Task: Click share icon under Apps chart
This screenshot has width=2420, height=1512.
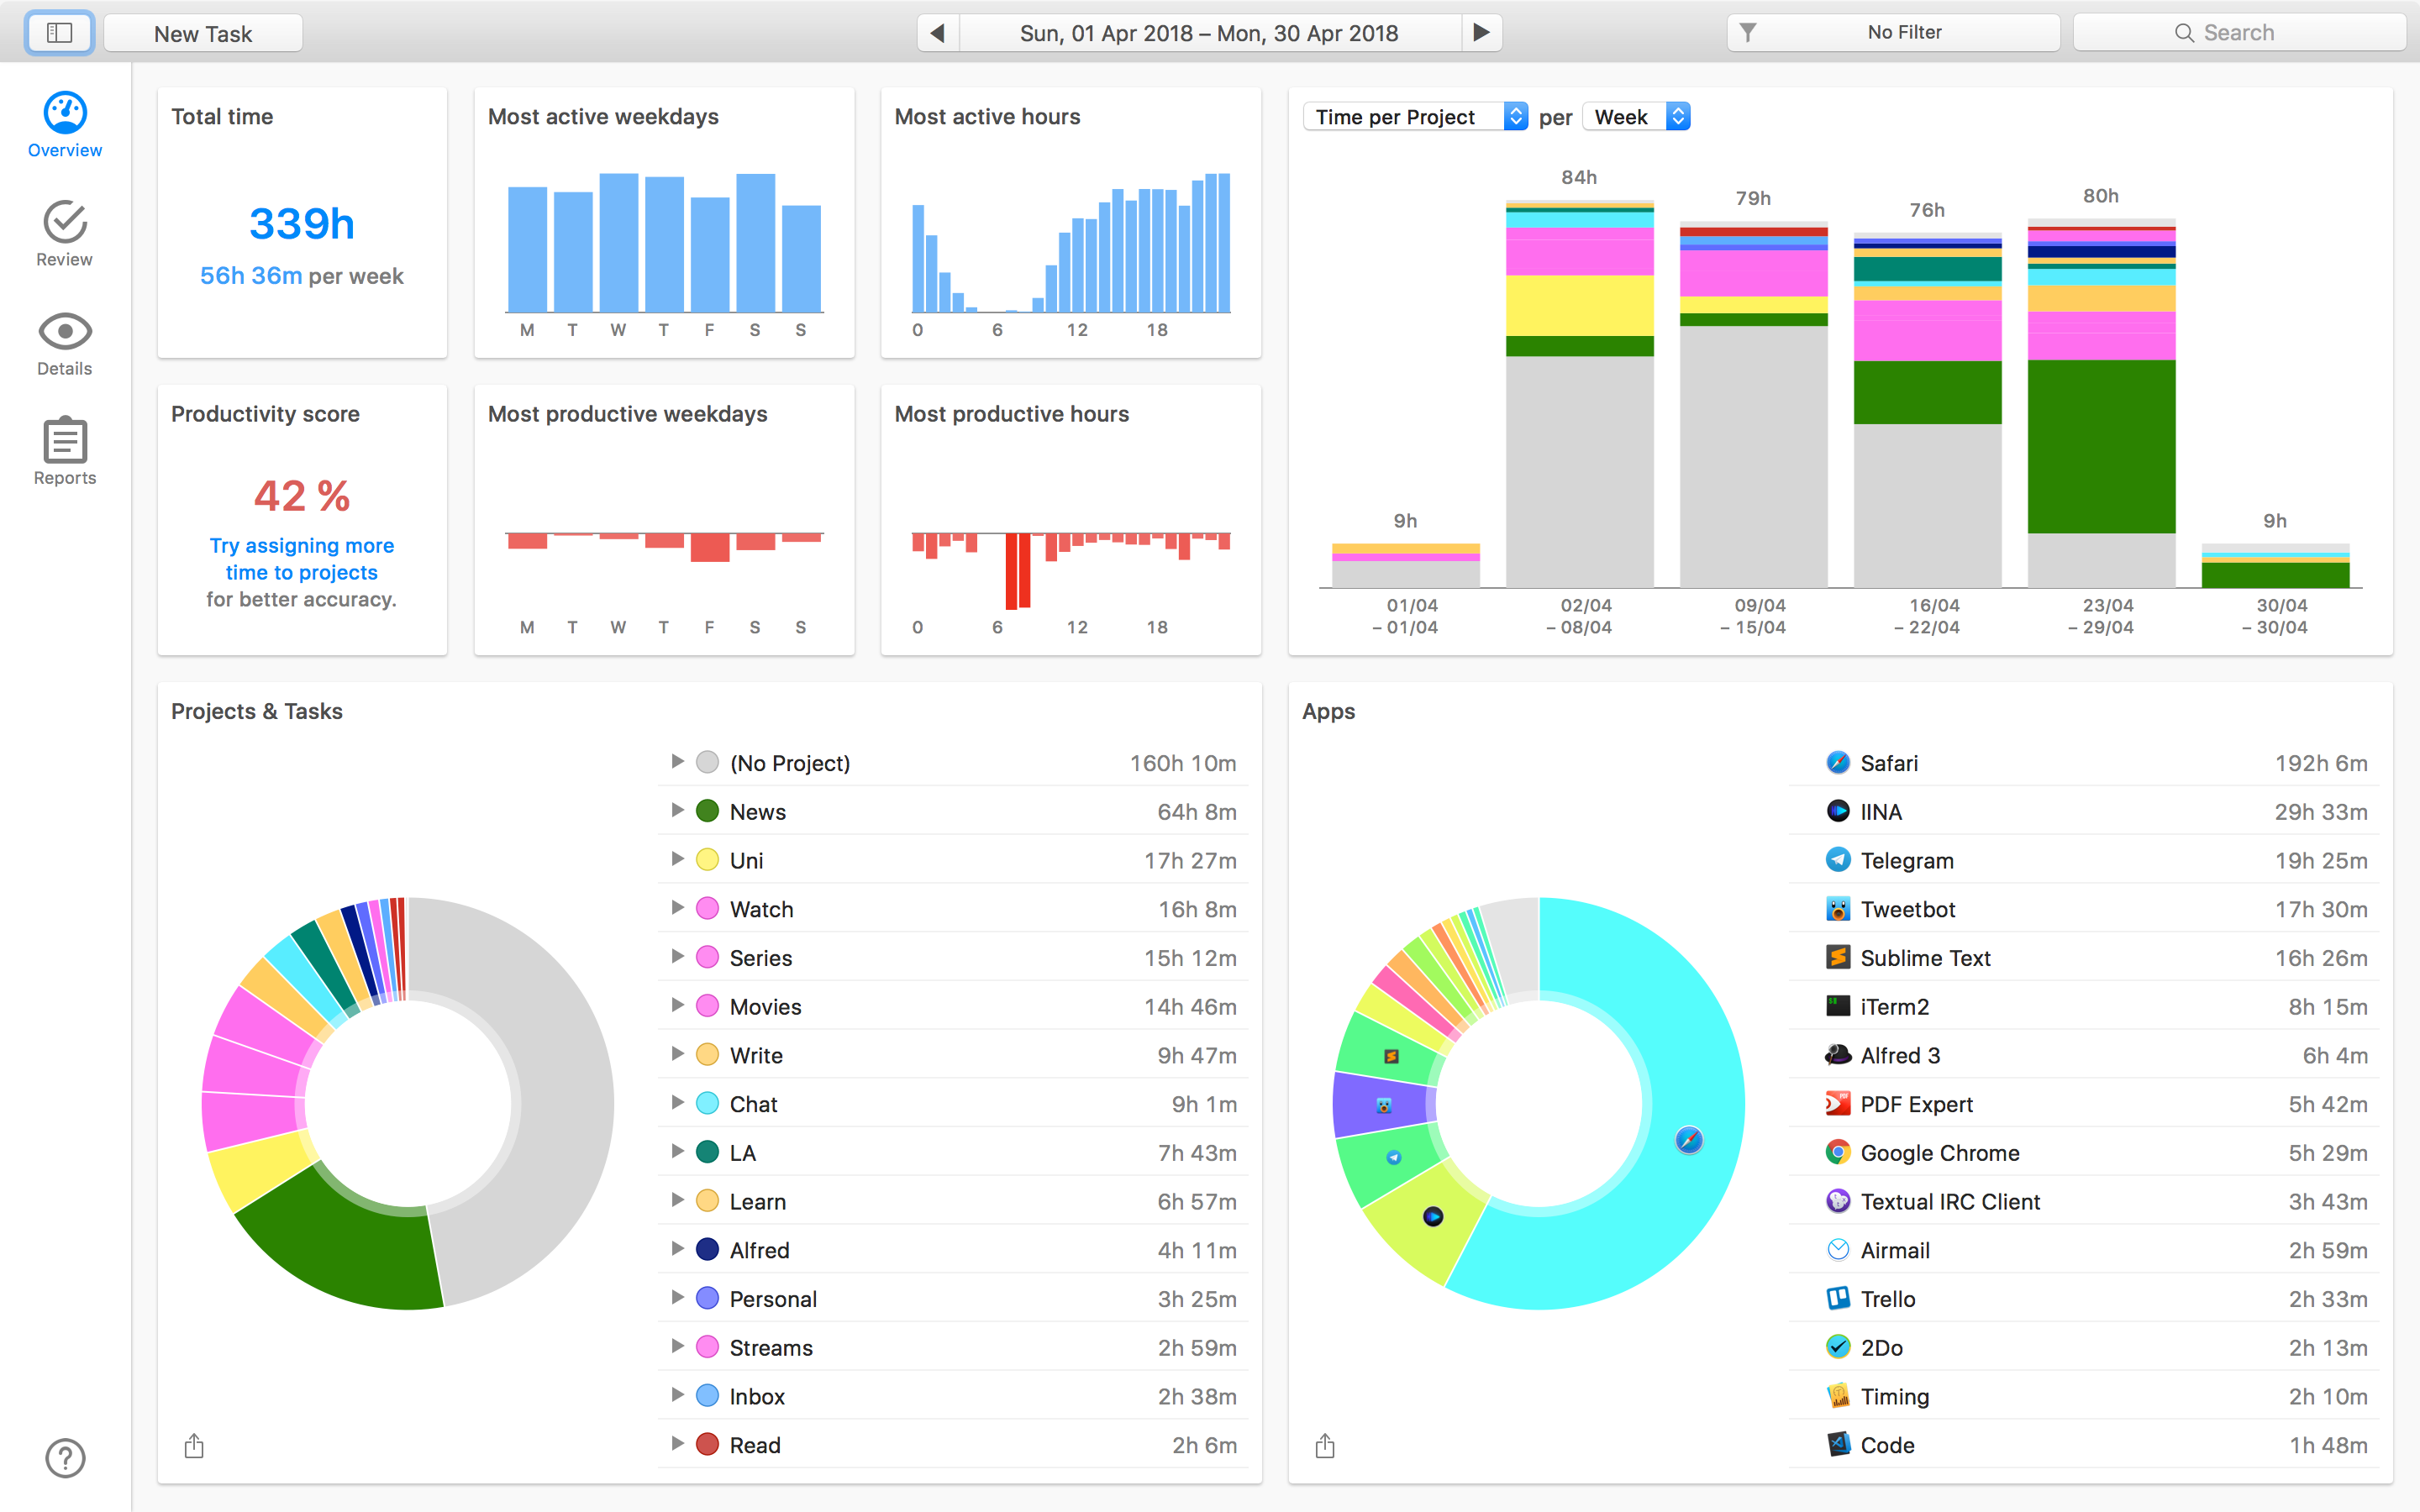Action: click(1325, 1446)
